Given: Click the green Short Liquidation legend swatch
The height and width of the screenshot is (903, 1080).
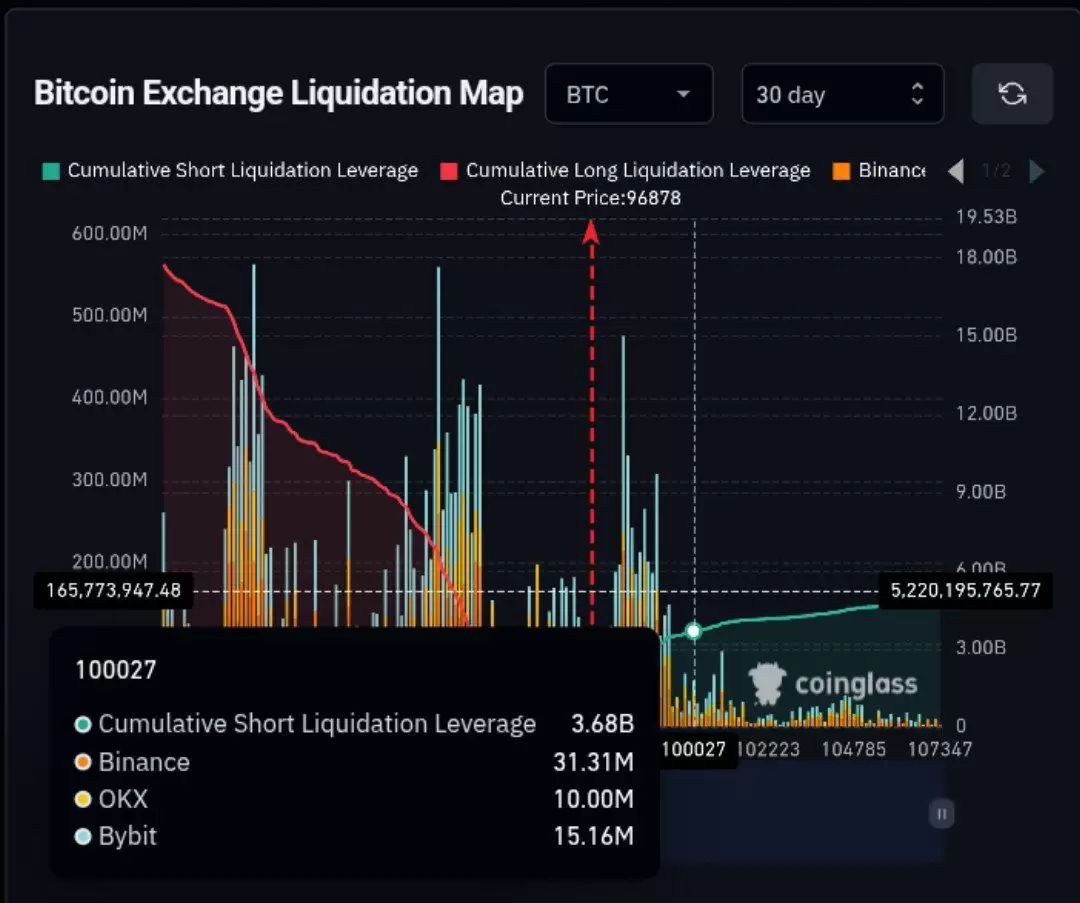Looking at the screenshot, I should [x=51, y=171].
